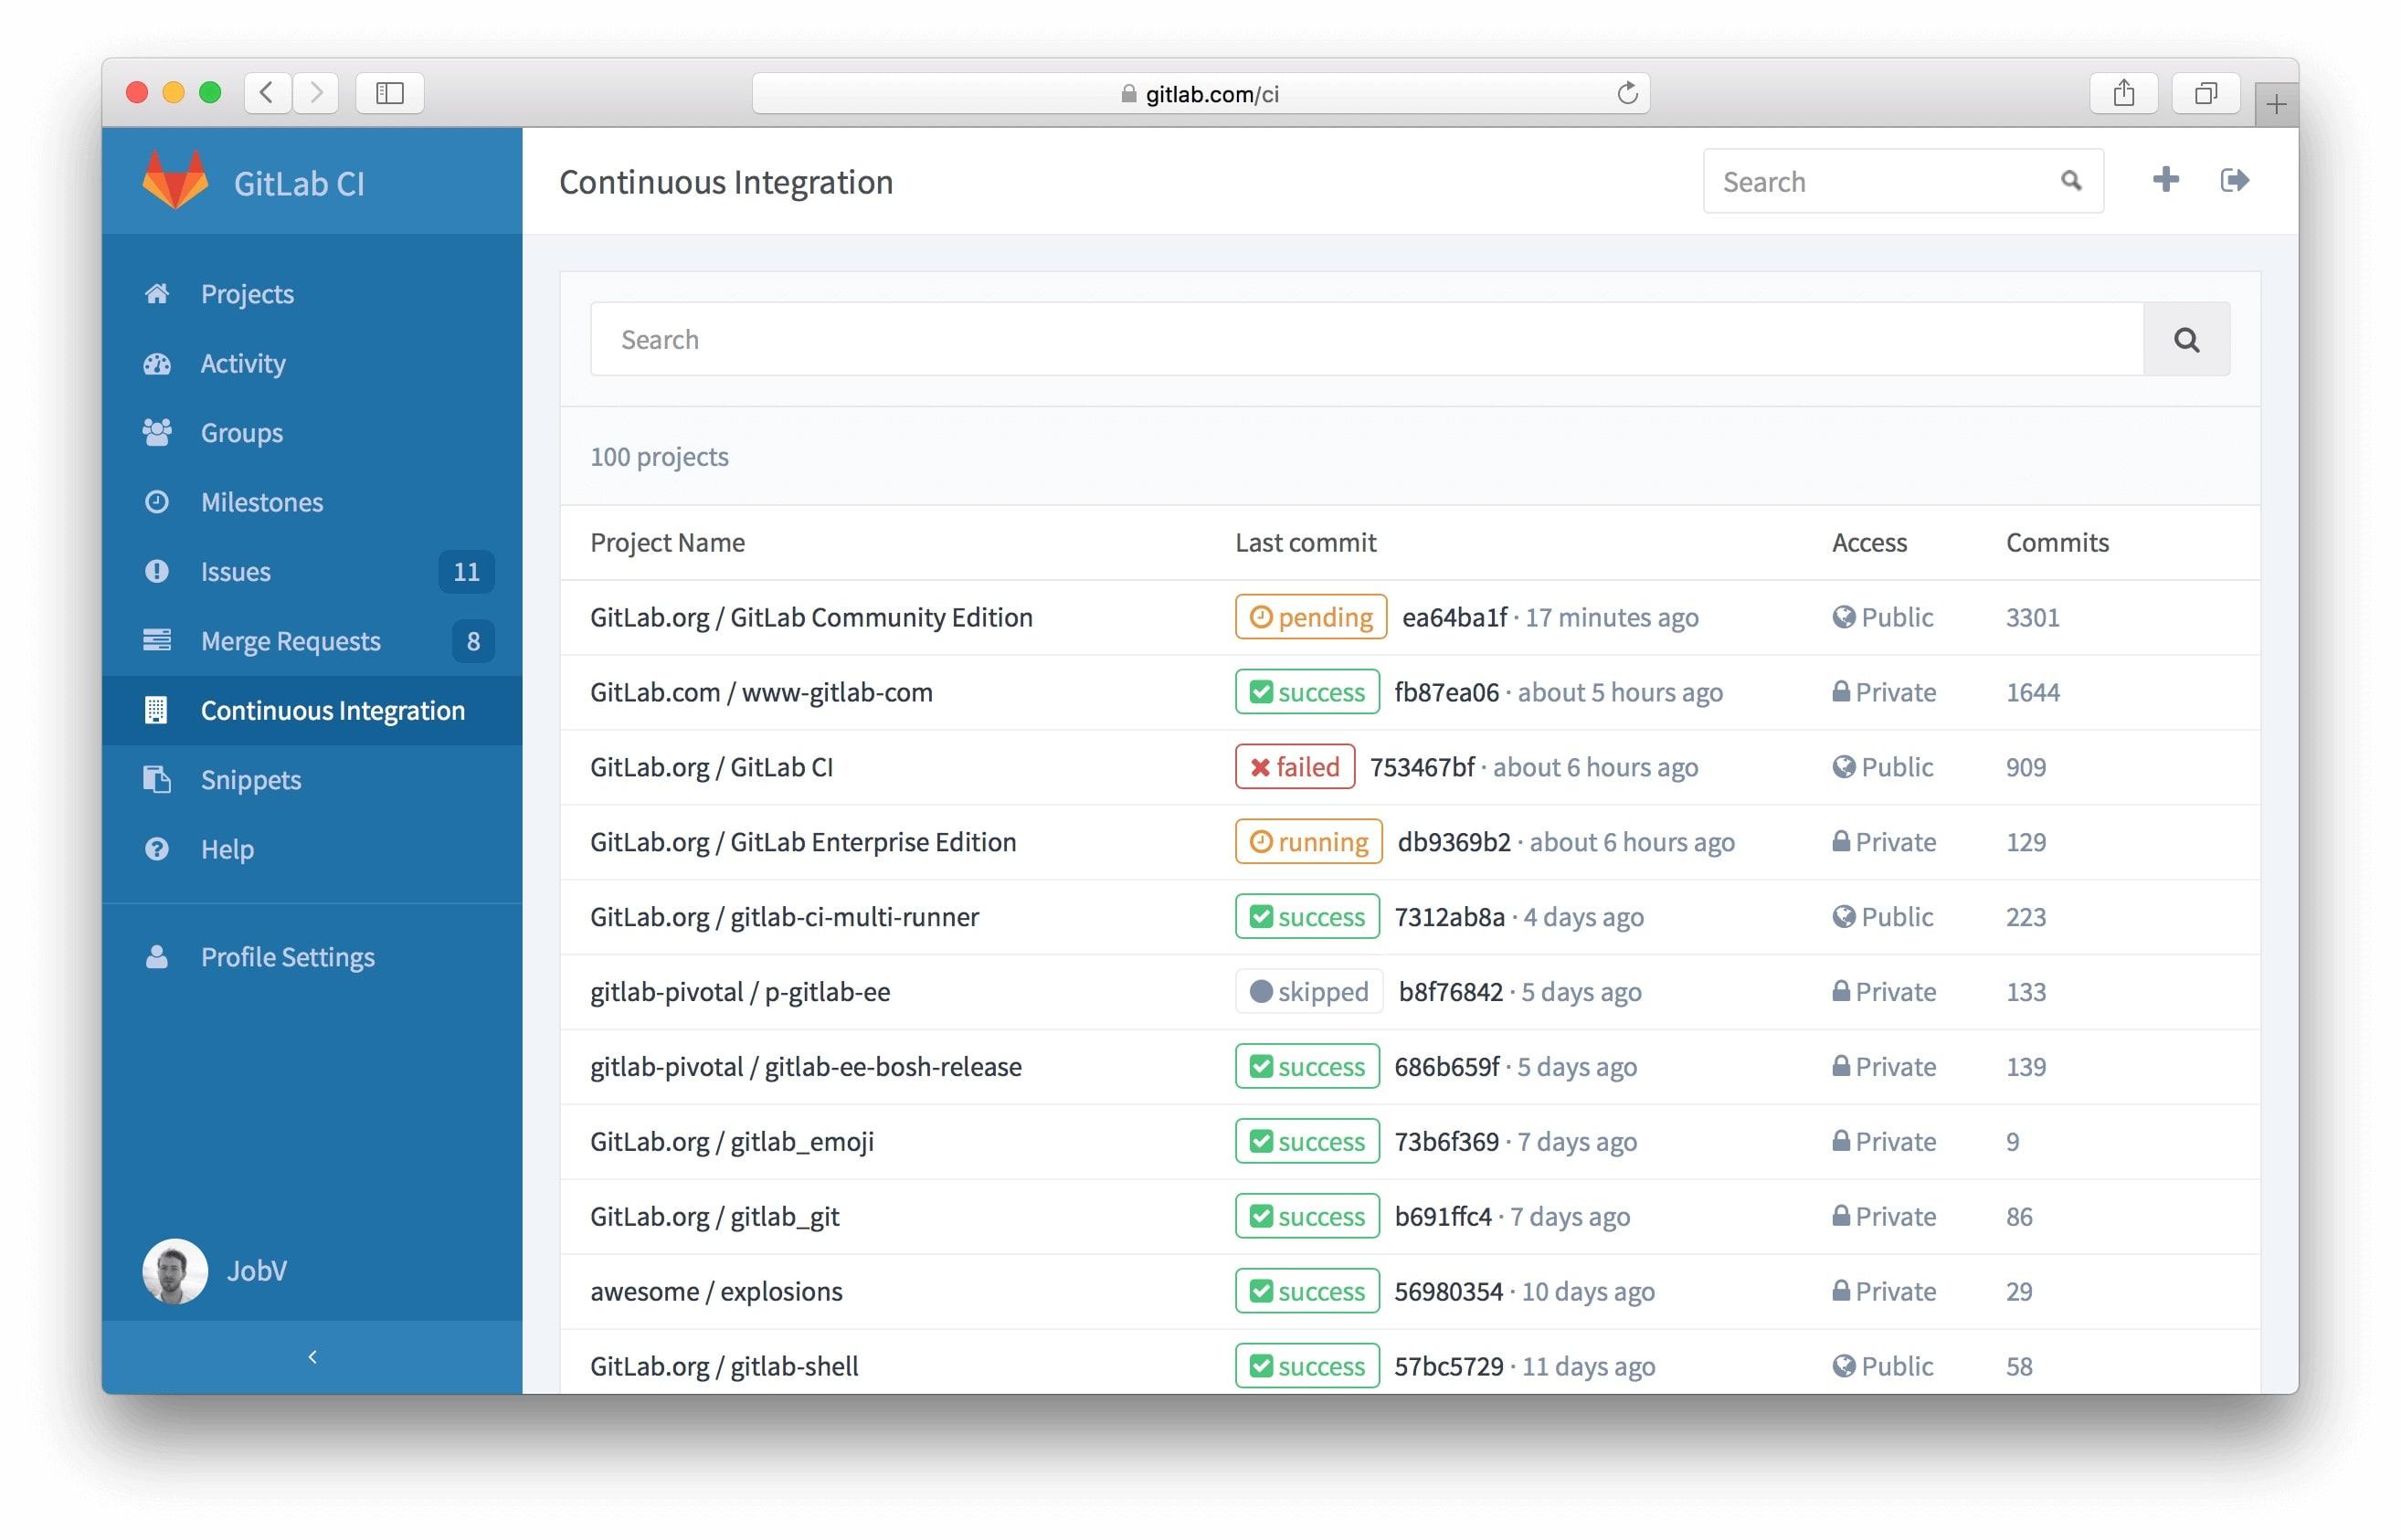Viewport: 2401px width, 1540px height.
Task: Click magnifier icon in header search box
Action: point(2071,181)
